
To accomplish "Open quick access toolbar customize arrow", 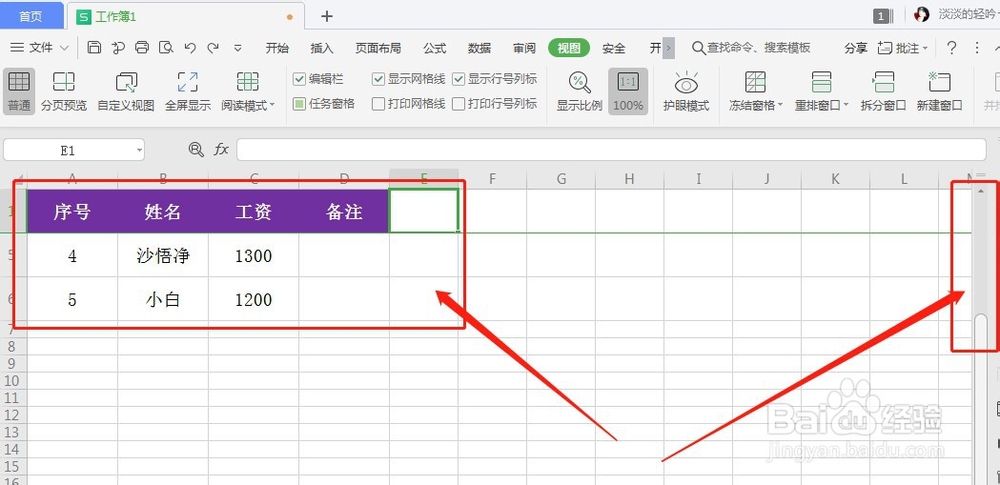I will (238, 48).
